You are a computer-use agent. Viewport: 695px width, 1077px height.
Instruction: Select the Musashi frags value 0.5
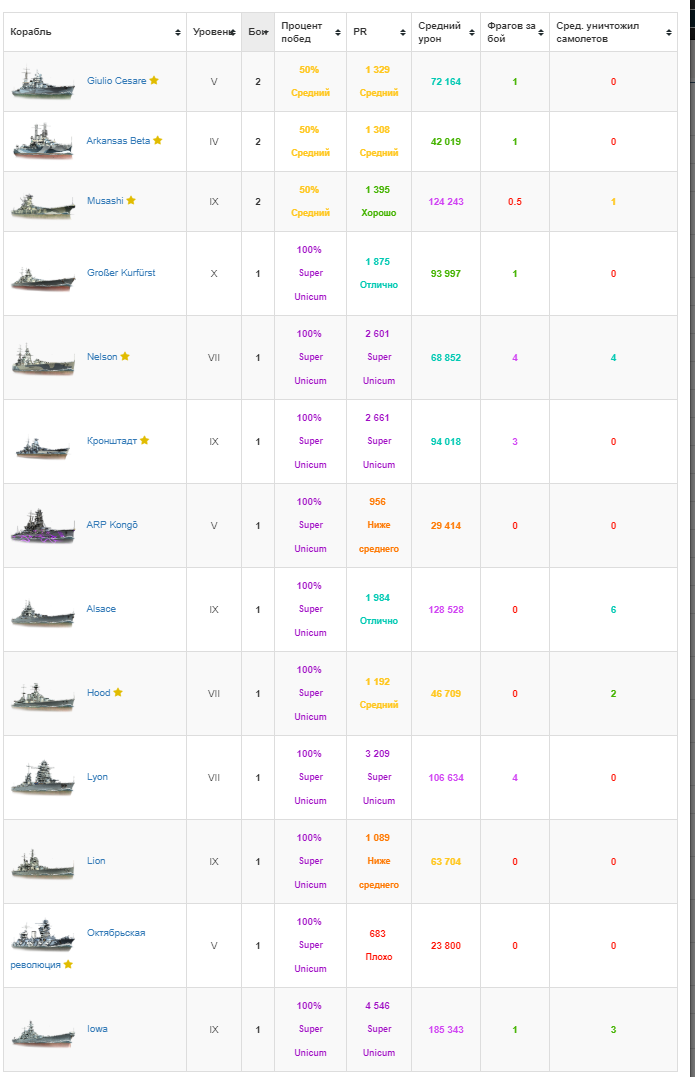tap(514, 201)
